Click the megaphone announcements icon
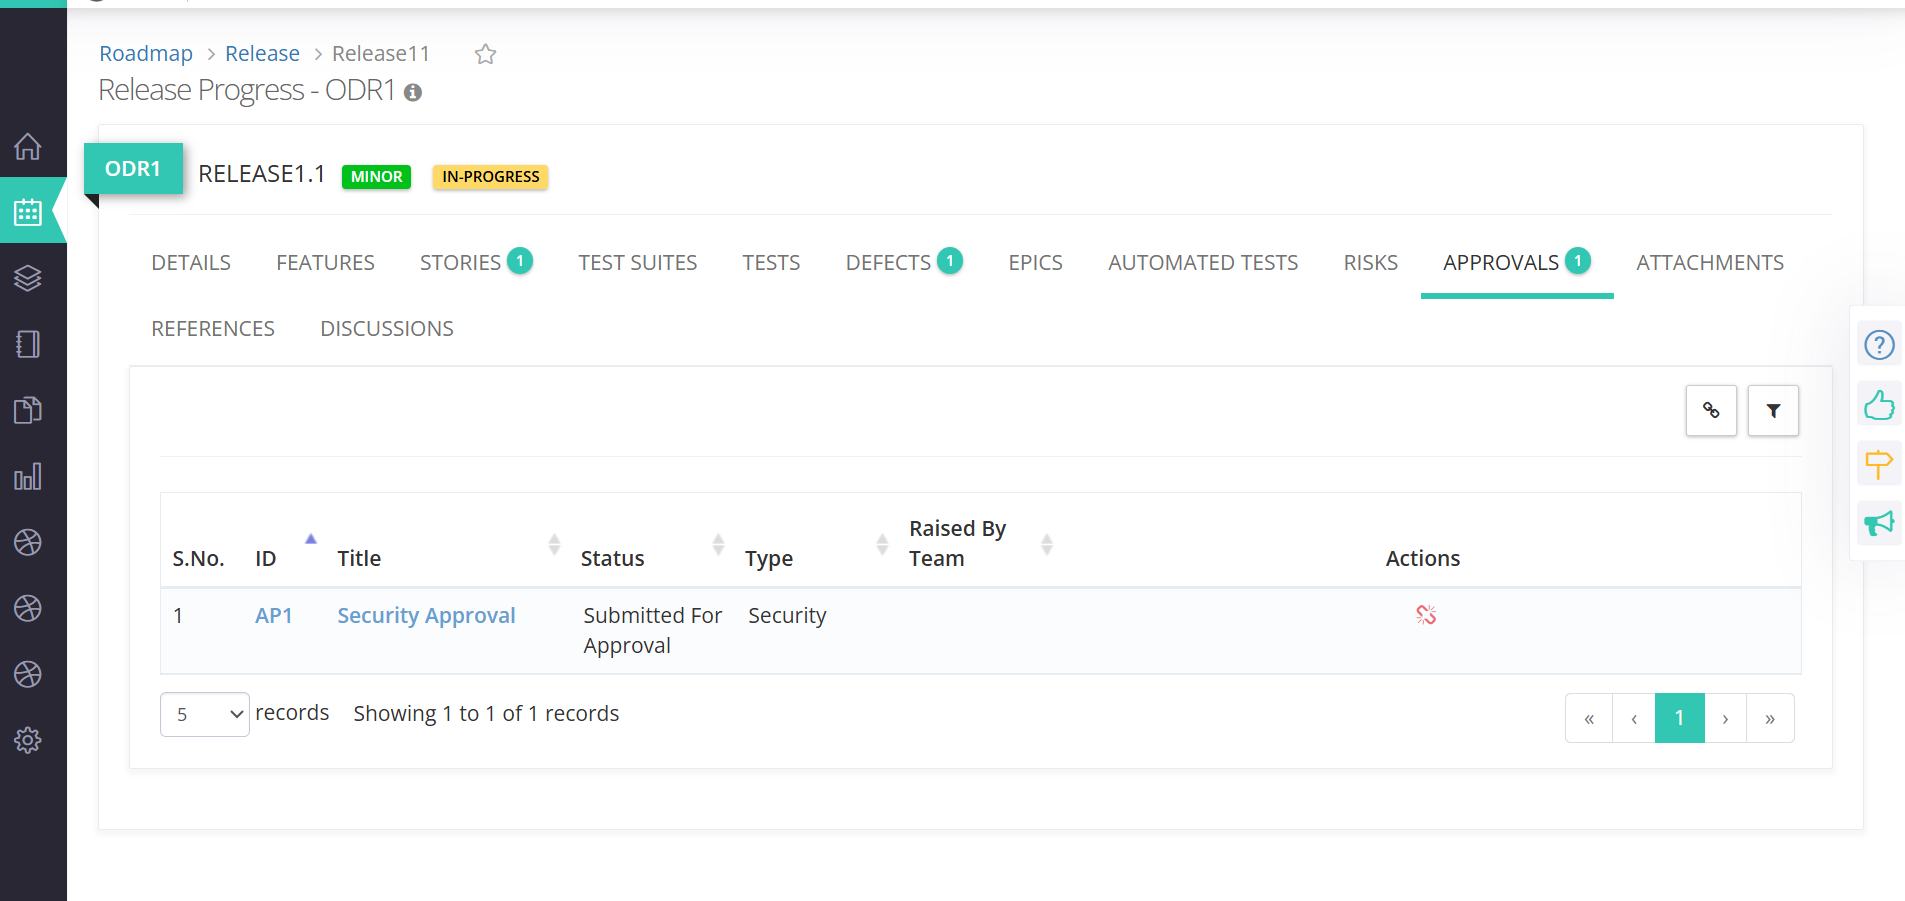The width and height of the screenshot is (1905, 901). [1879, 523]
